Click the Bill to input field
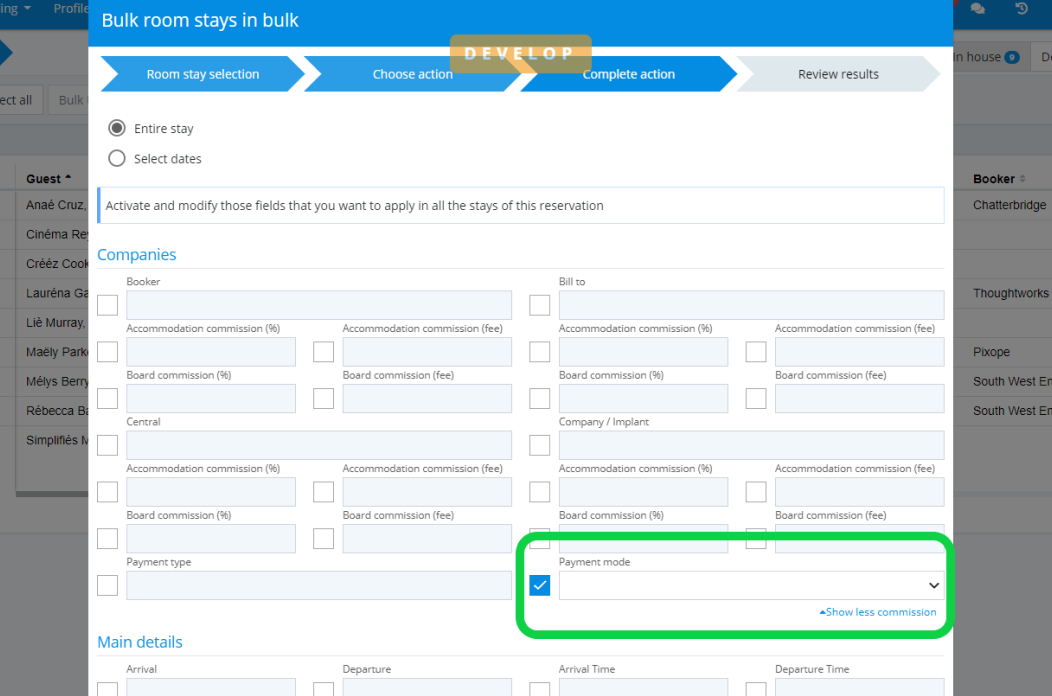Screen dimensions: 1052x696 click(x=750, y=305)
